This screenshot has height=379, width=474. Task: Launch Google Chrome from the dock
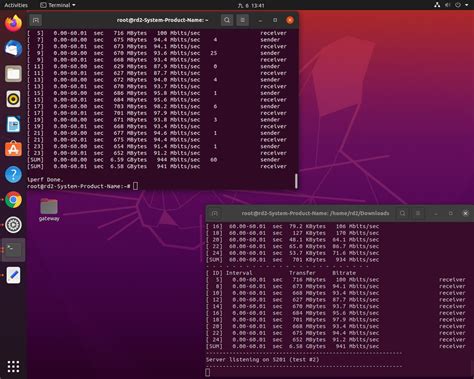point(13,200)
